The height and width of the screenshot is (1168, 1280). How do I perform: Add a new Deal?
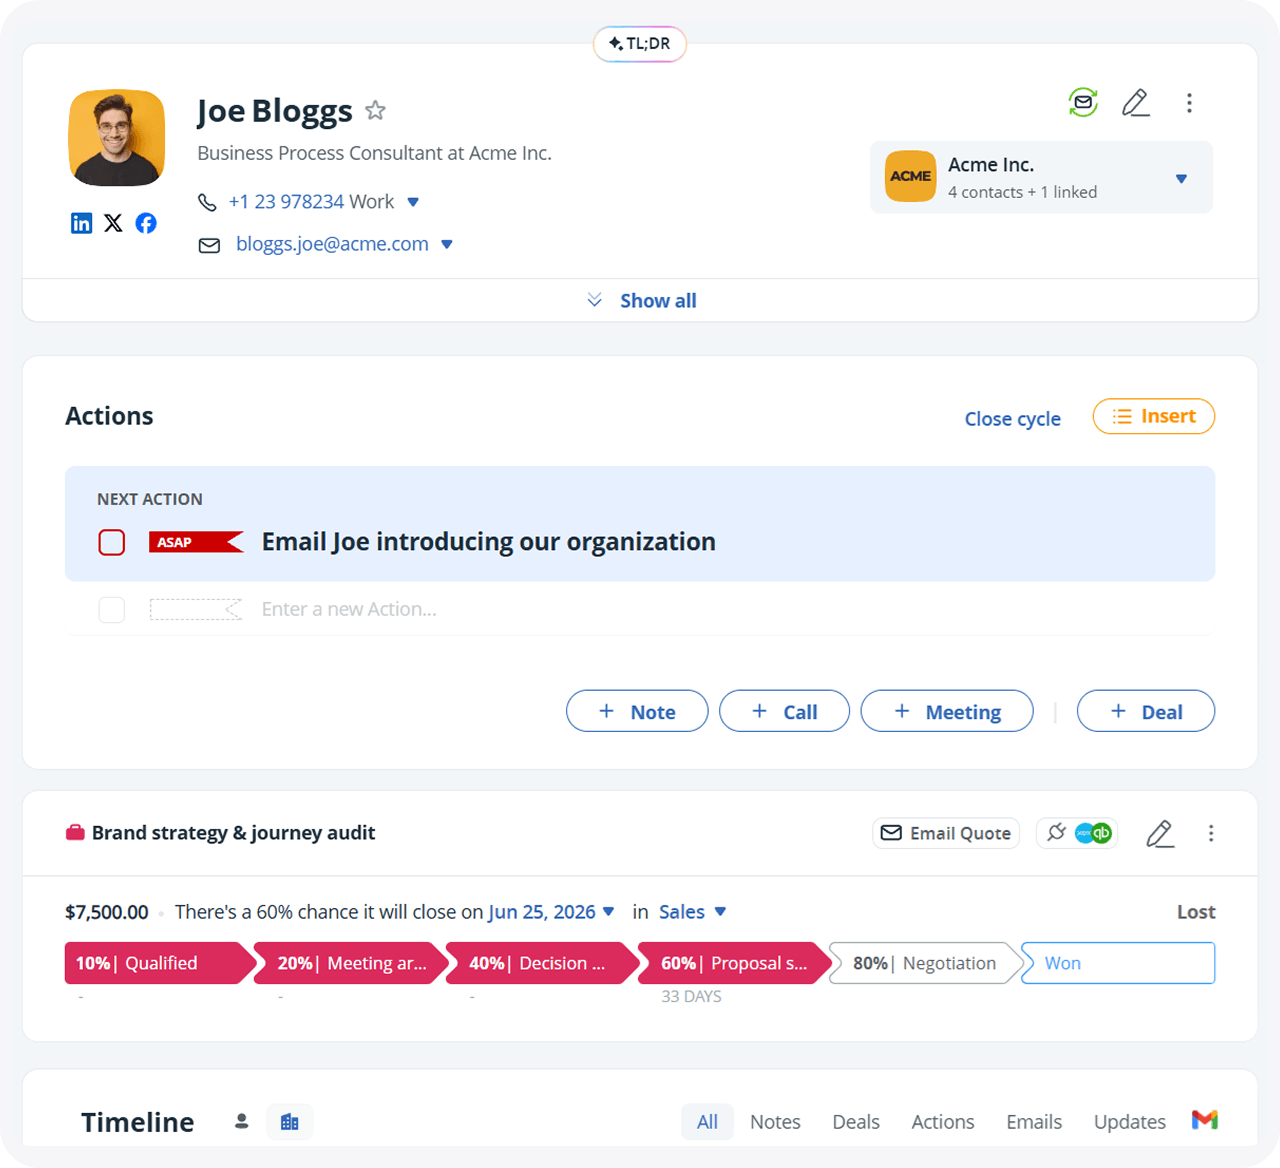tap(1146, 711)
